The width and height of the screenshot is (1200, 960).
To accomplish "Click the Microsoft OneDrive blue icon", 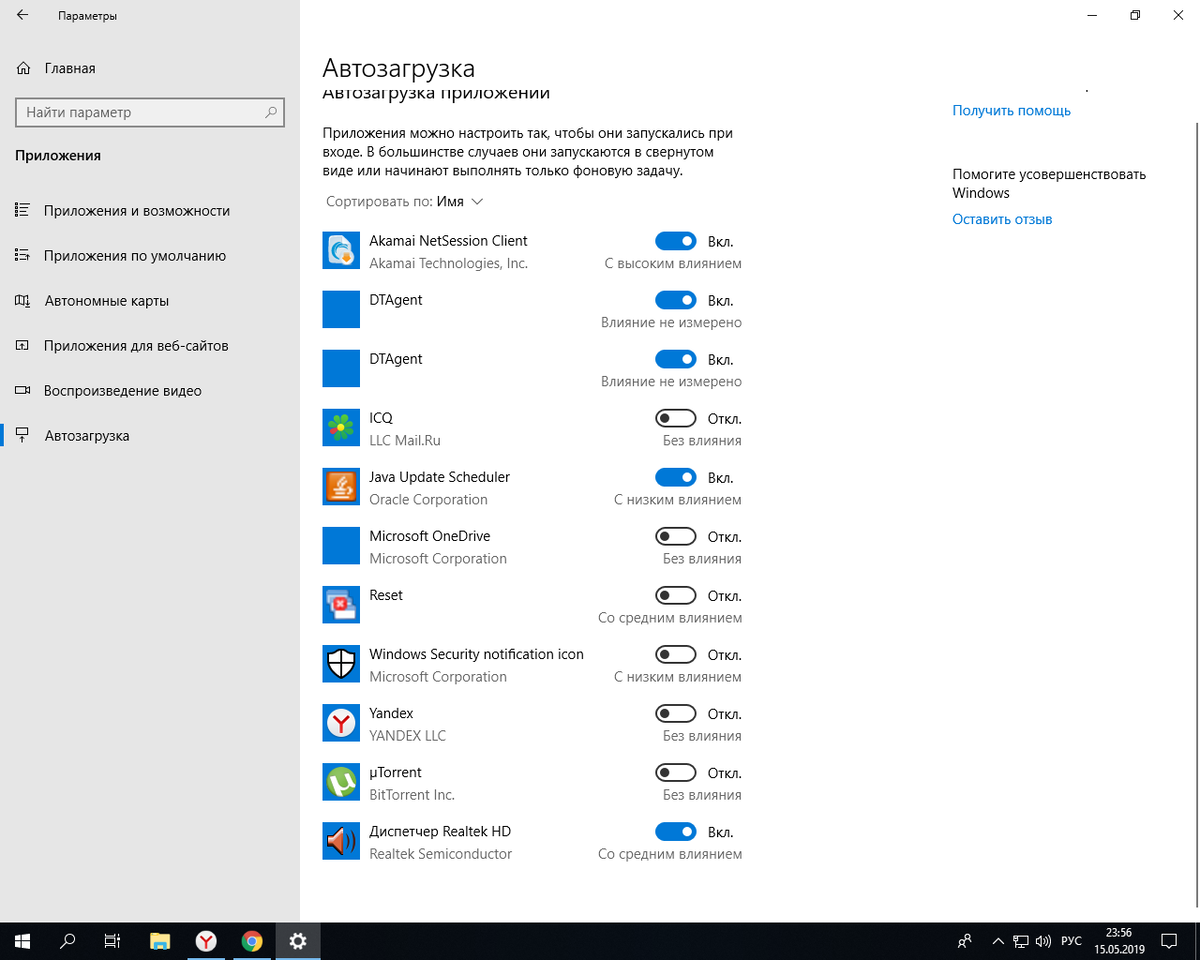I will click(x=341, y=546).
